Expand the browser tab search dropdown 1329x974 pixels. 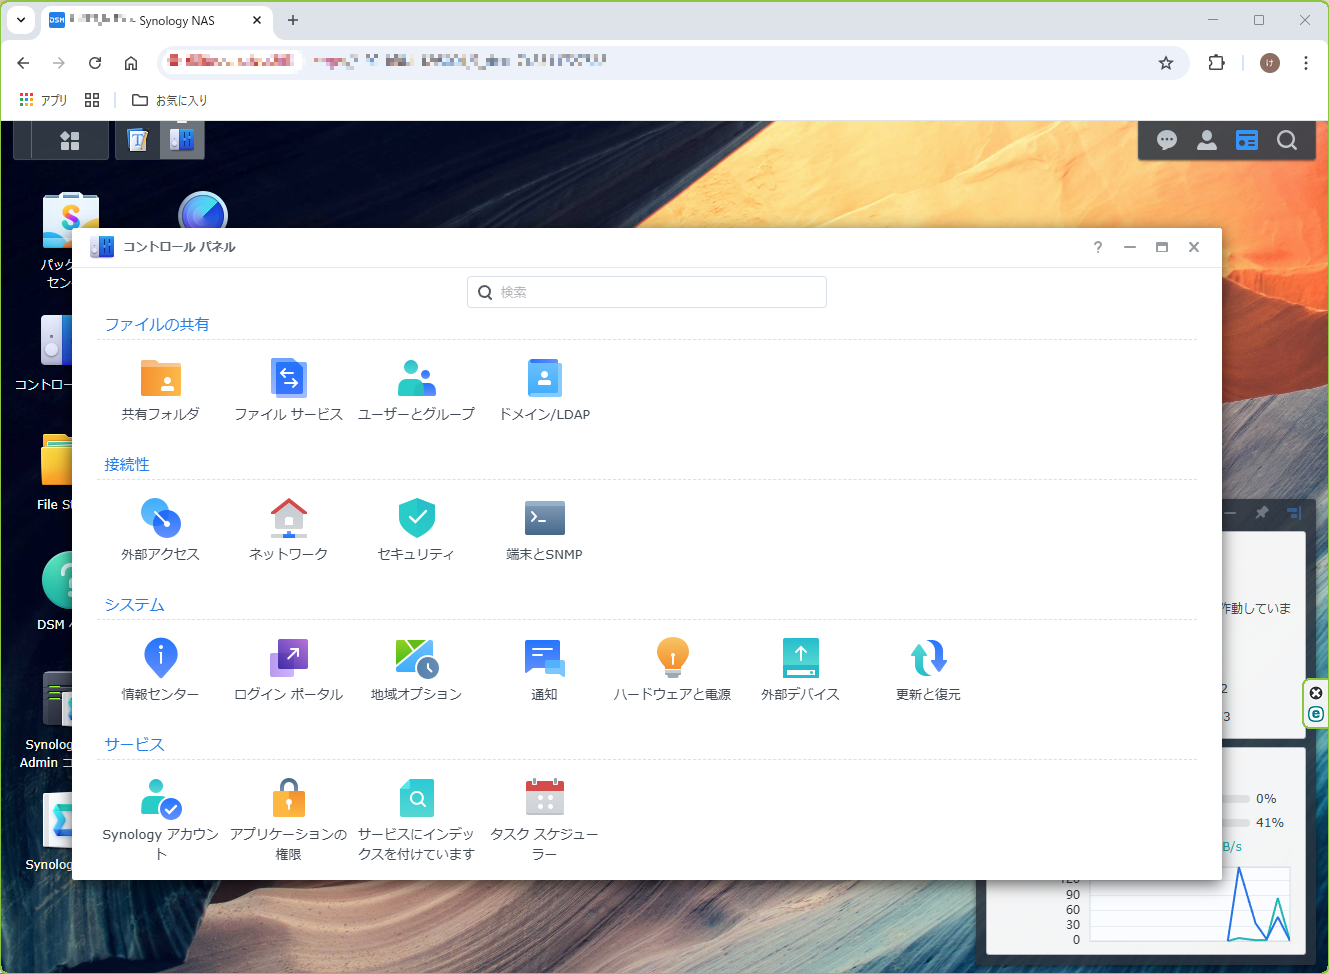pyautogui.click(x=21, y=20)
